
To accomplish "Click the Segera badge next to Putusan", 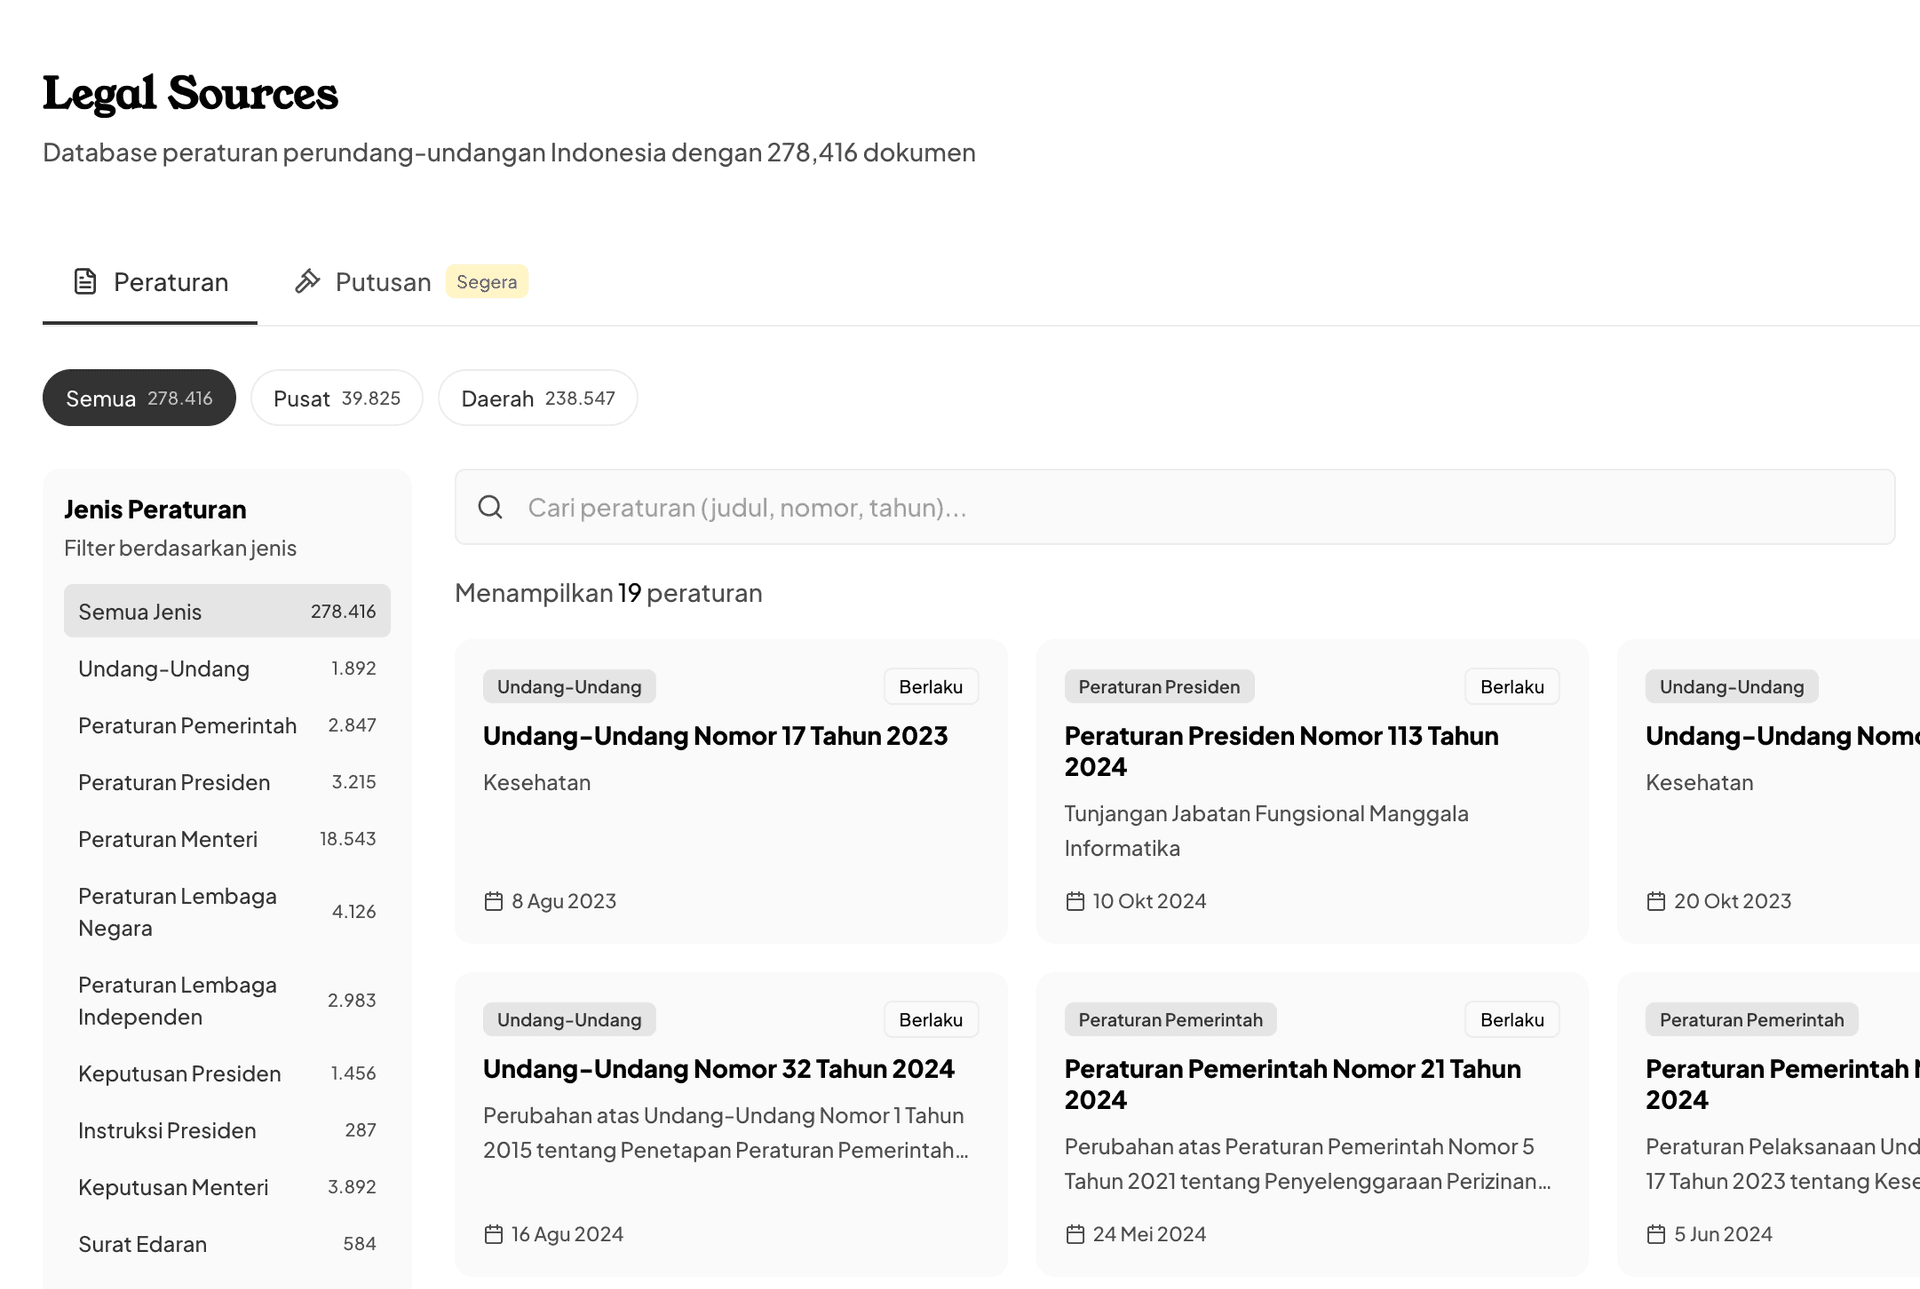I will pyautogui.click(x=487, y=282).
